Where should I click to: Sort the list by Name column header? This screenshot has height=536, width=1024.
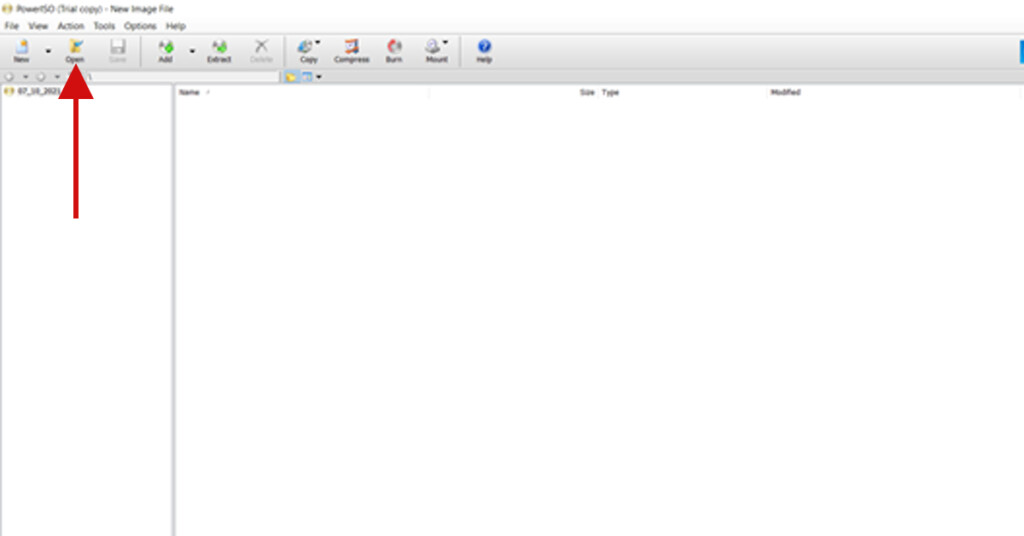(190, 93)
